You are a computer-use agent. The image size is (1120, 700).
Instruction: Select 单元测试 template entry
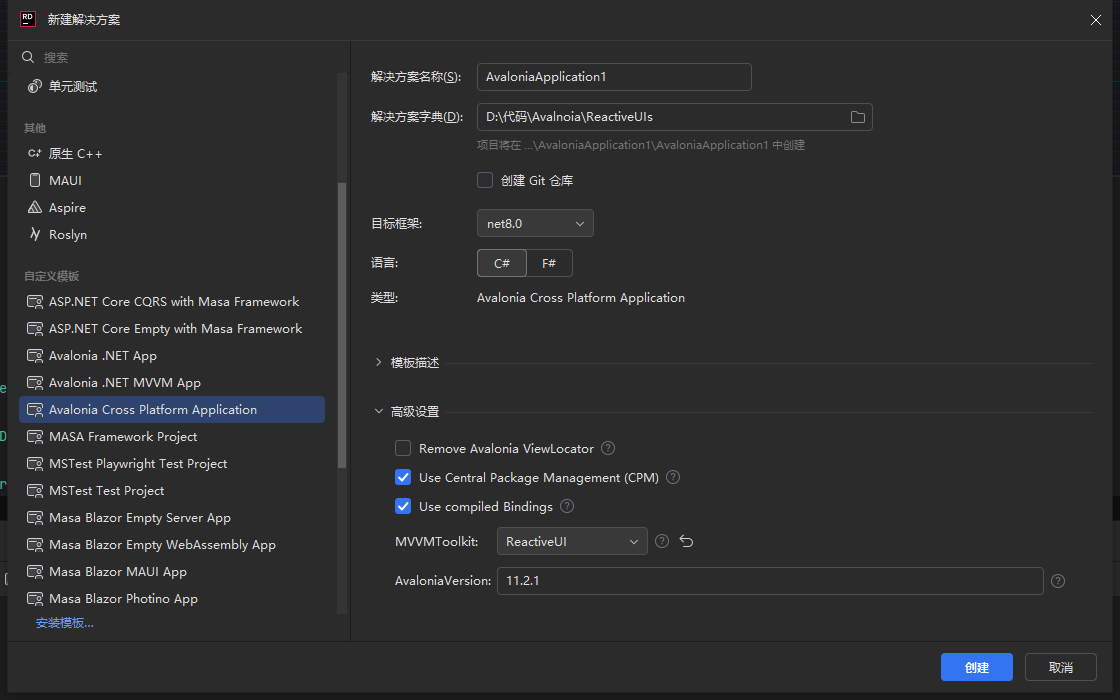click(172, 86)
